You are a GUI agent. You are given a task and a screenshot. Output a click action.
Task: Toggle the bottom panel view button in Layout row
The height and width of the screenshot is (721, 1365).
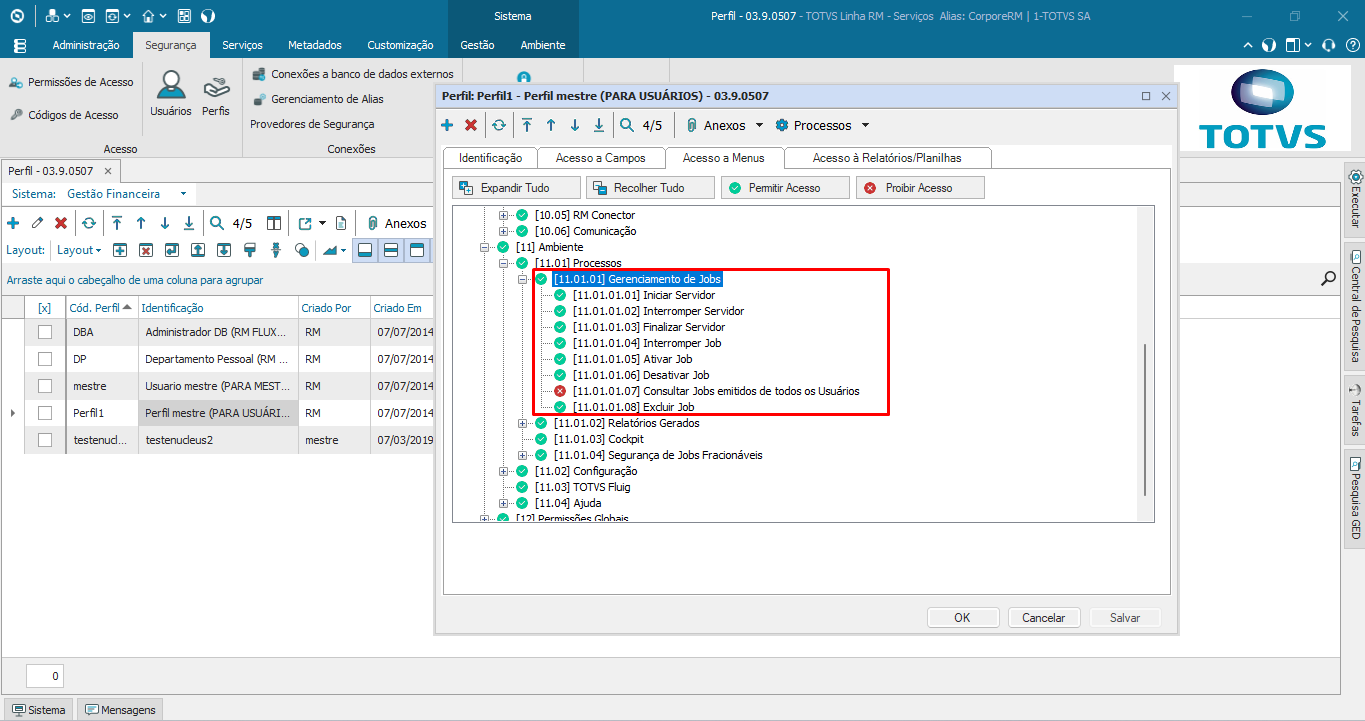(x=365, y=250)
